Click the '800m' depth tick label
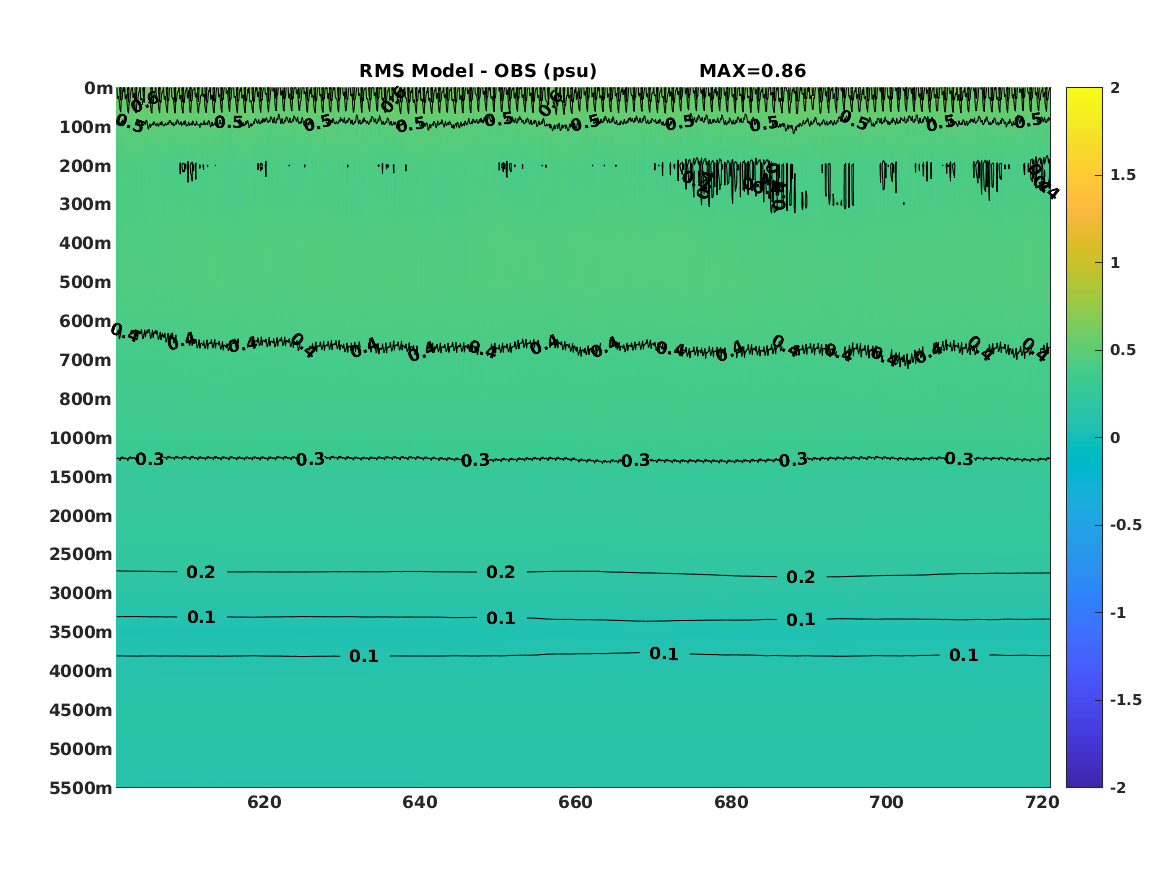Image resolution: width=1167 pixels, height=875 pixels. click(x=85, y=400)
